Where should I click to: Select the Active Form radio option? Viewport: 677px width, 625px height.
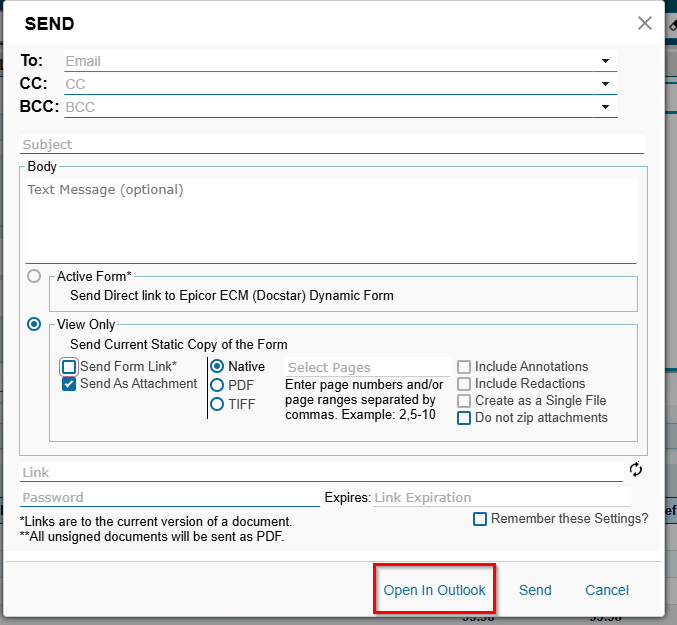pos(35,276)
